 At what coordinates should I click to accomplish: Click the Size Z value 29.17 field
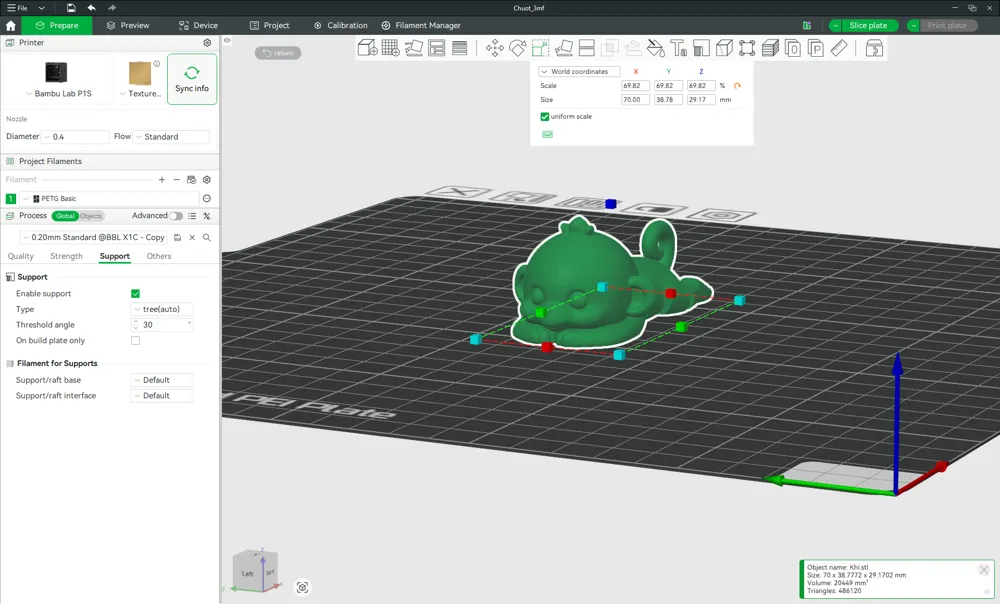[701, 100]
